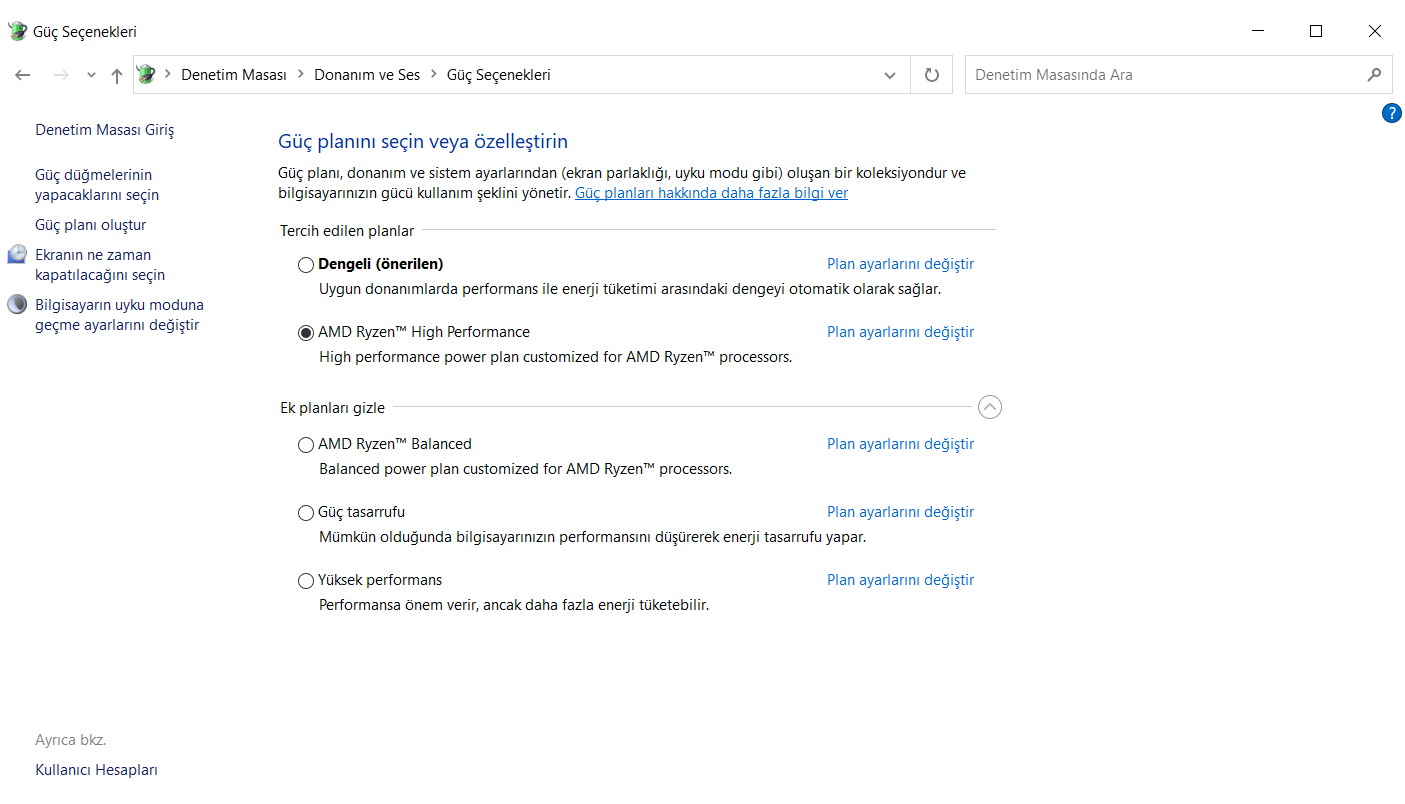
Task: Select the Dengeli (önerilen) power plan
Action: 306,265
